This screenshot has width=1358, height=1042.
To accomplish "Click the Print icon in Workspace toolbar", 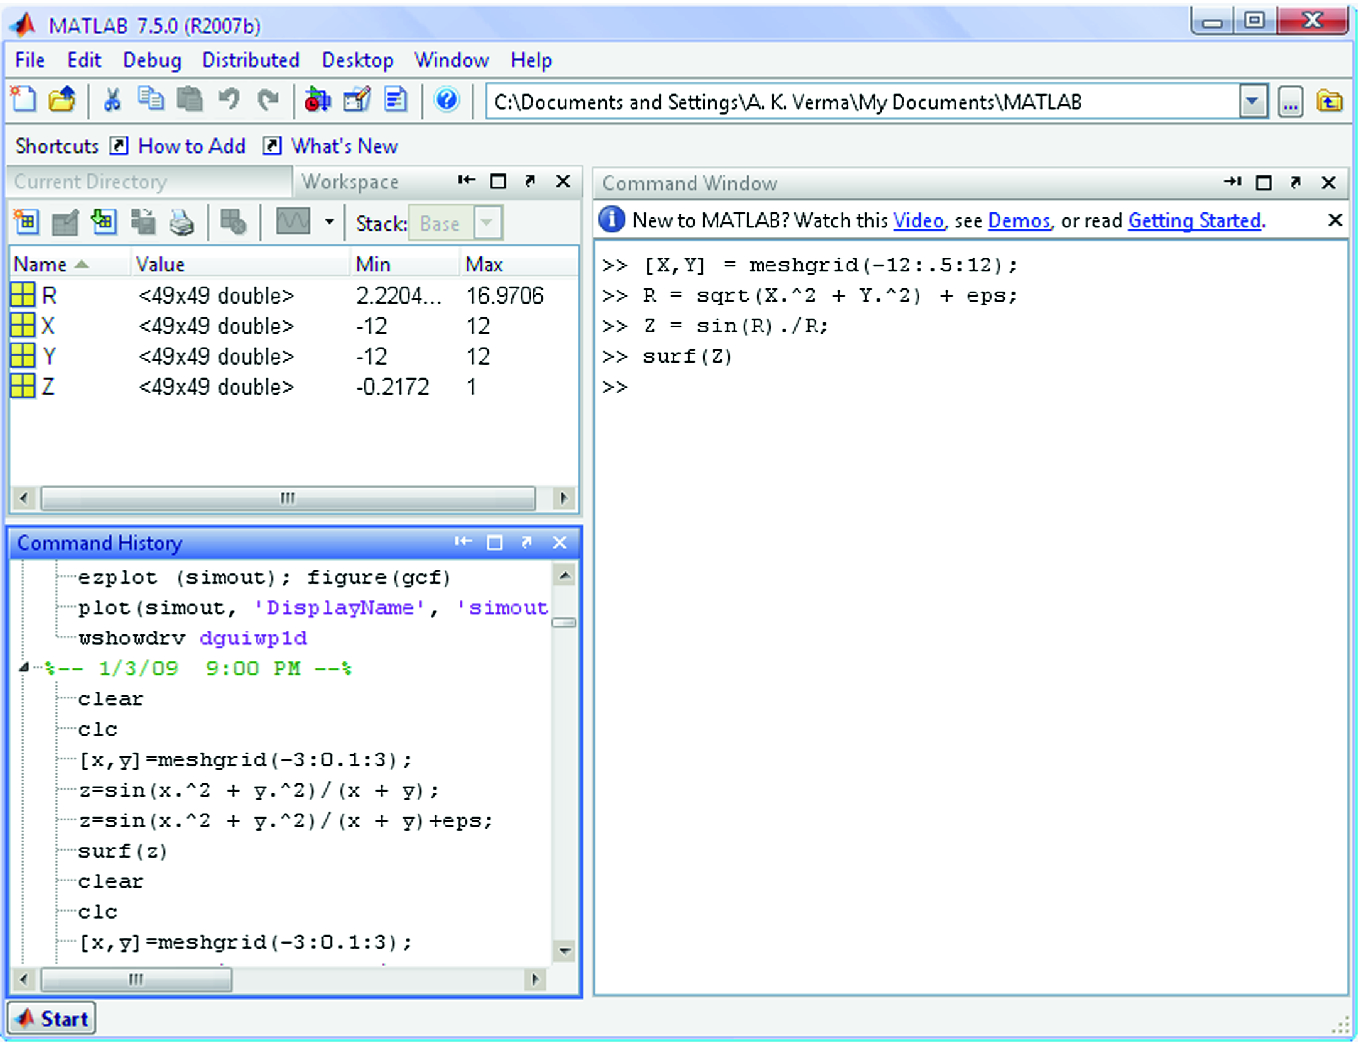I will pyautogui.click(x=181, y=222).
